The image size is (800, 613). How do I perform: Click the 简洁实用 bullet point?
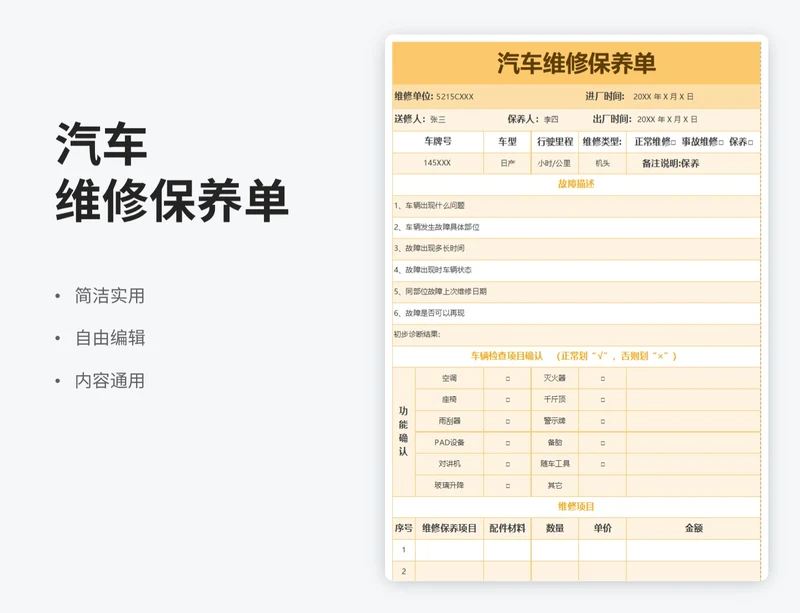tap(110, 296)
